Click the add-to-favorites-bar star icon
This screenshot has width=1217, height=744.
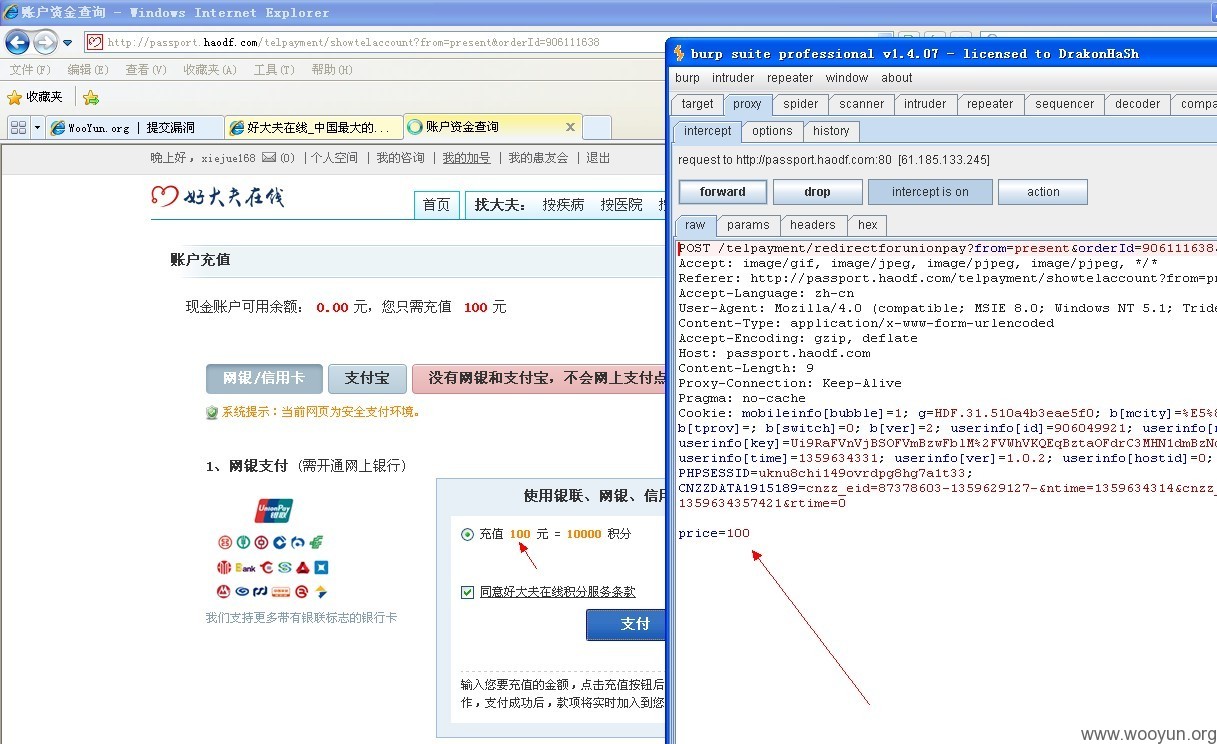91,97
